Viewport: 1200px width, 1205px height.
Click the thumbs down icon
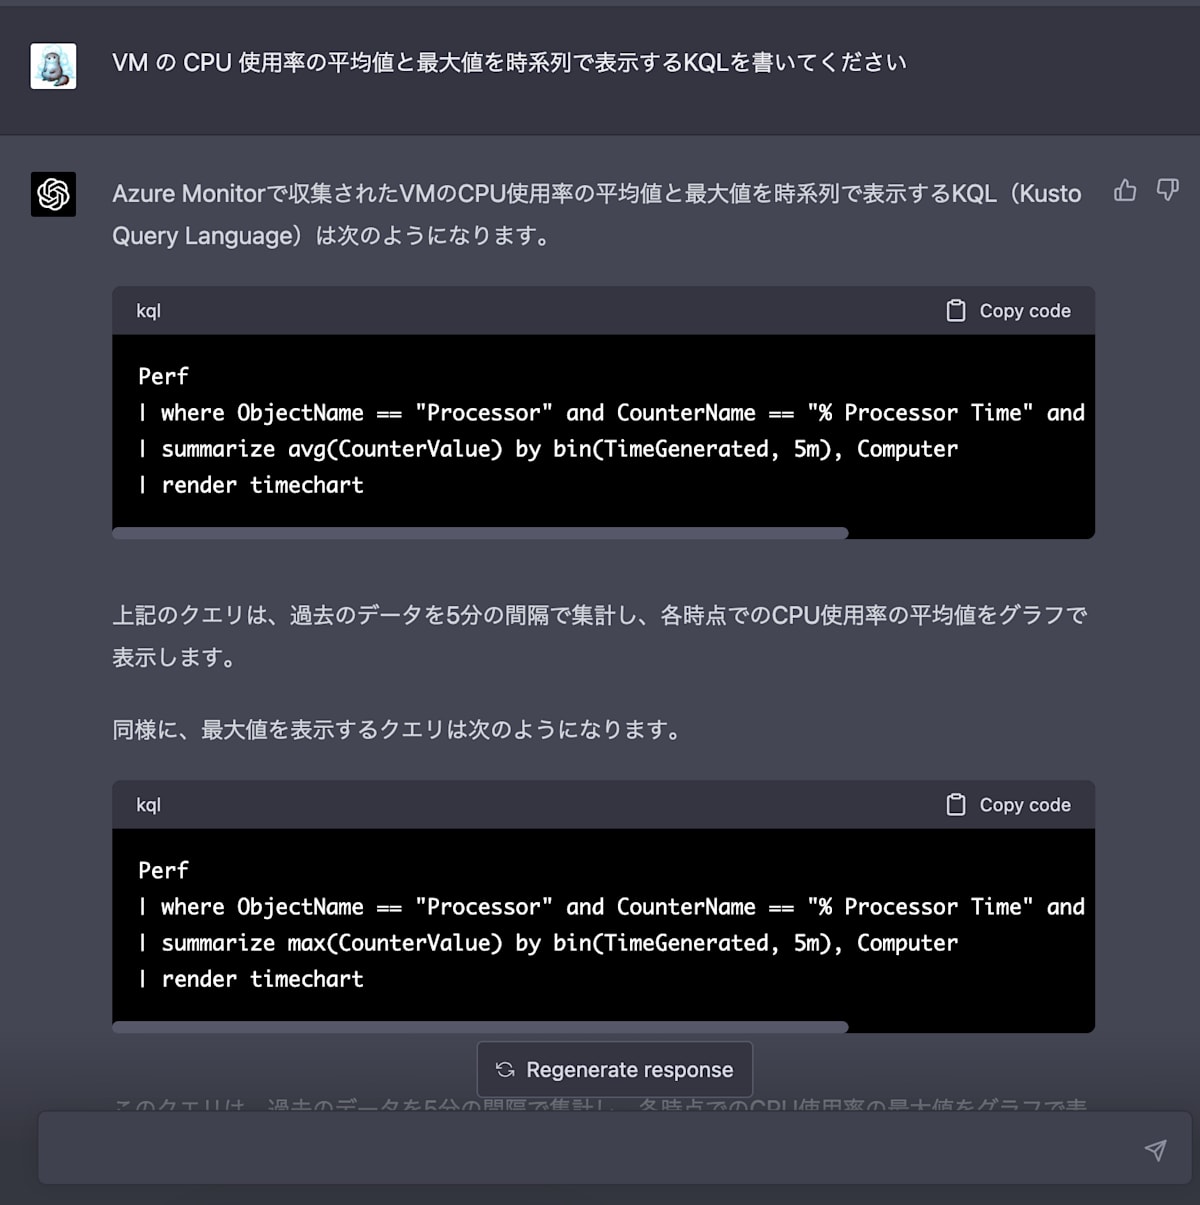click(x=1167, y=190)
